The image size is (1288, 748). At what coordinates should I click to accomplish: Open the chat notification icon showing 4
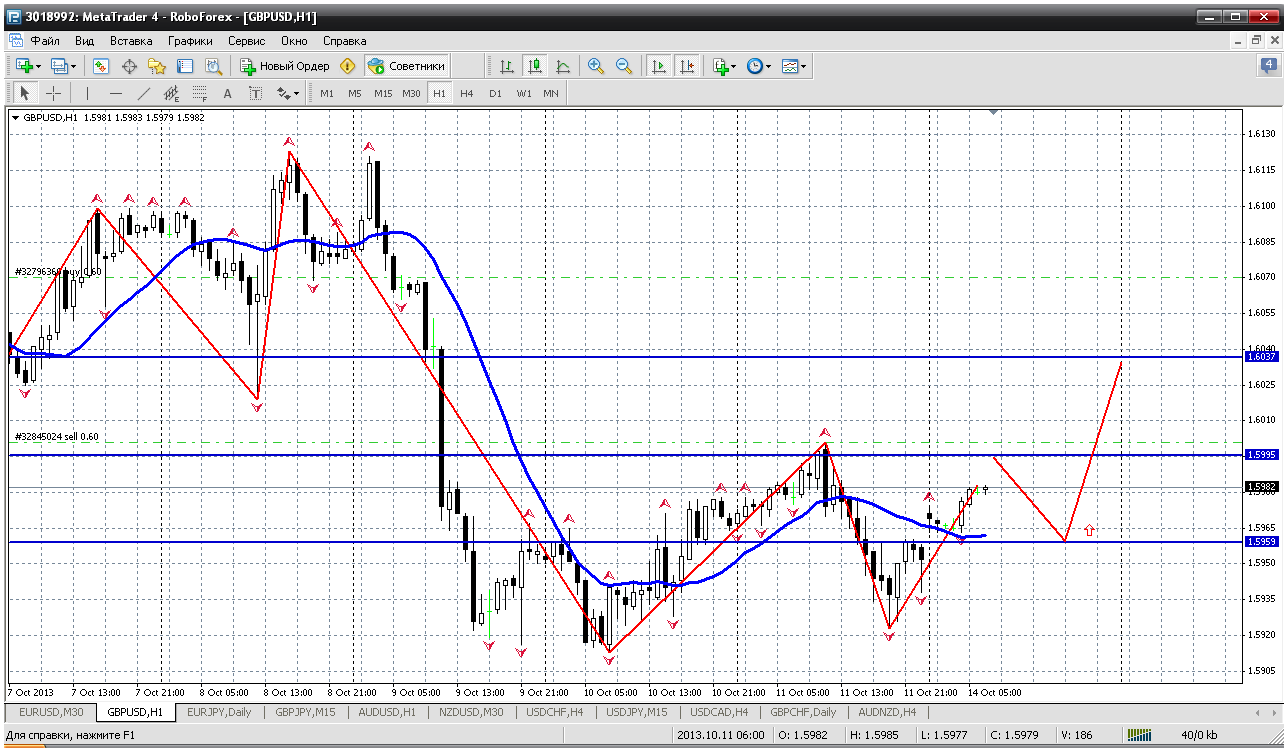tap(1267, 66)
